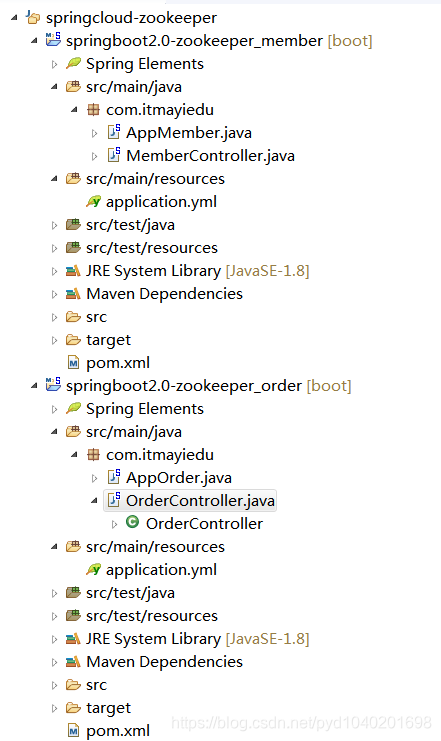Select MemberController.java file name
The image size is (441, 741).
pyautogui.click(x=210, y=156)
